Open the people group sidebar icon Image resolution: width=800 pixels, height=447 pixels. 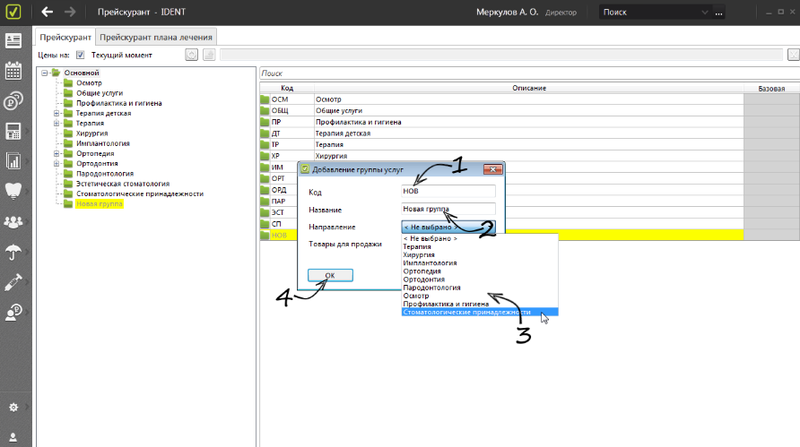coord(14,221)
